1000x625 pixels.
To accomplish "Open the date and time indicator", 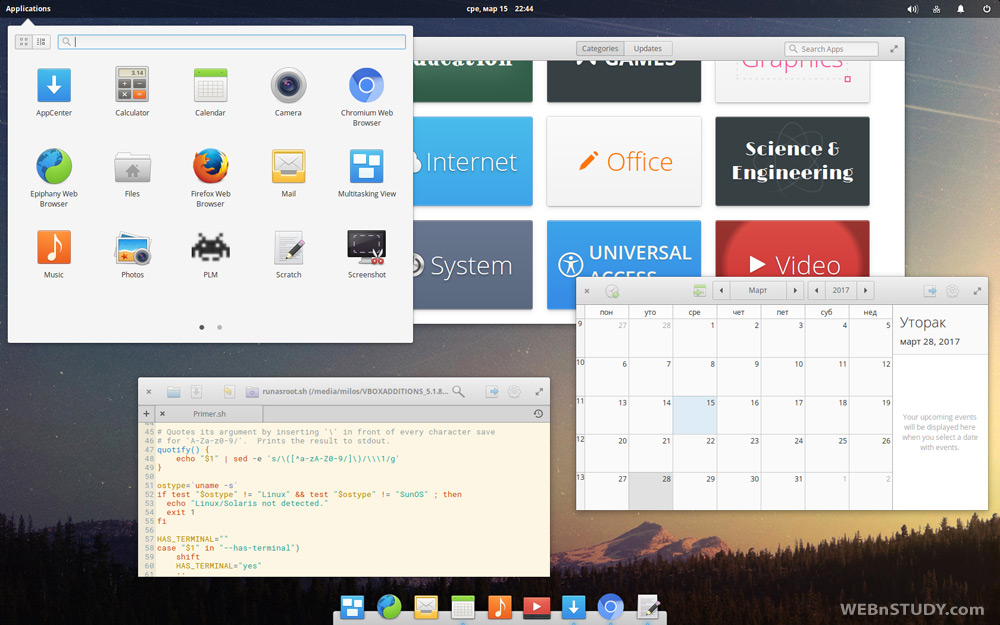I will 500,9.
